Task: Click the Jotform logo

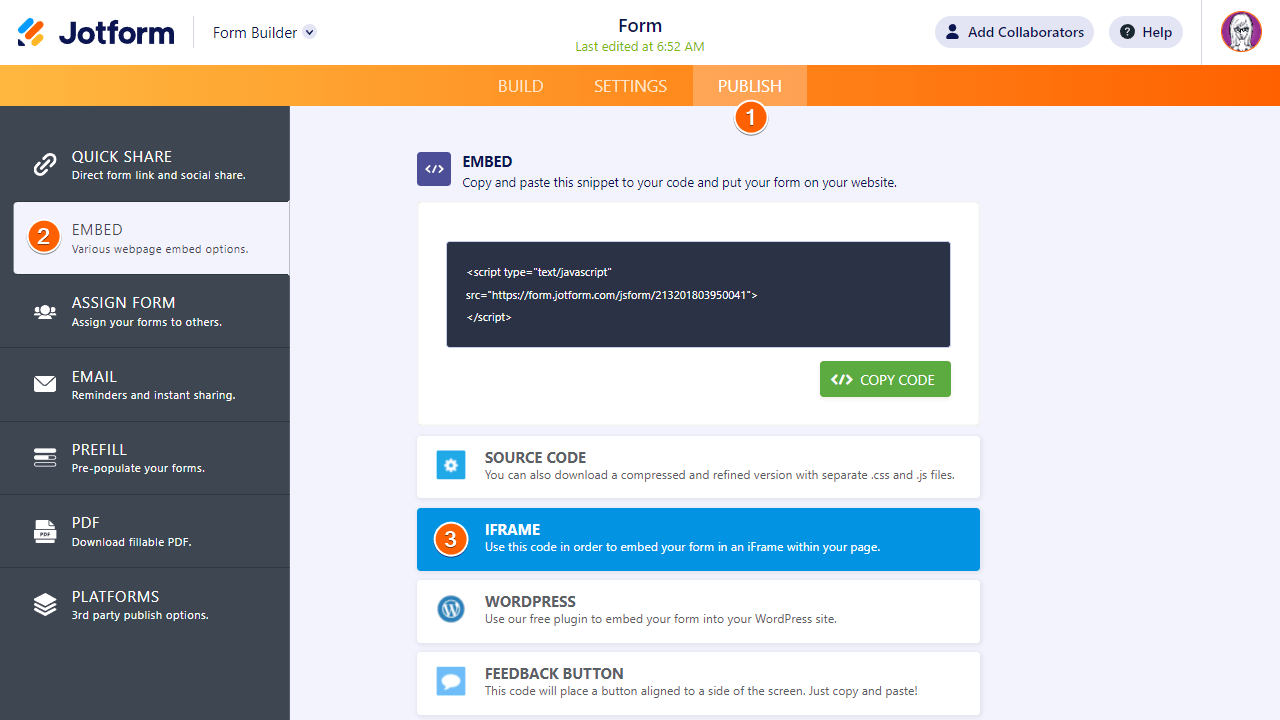Action: click(x=96, y=32)
